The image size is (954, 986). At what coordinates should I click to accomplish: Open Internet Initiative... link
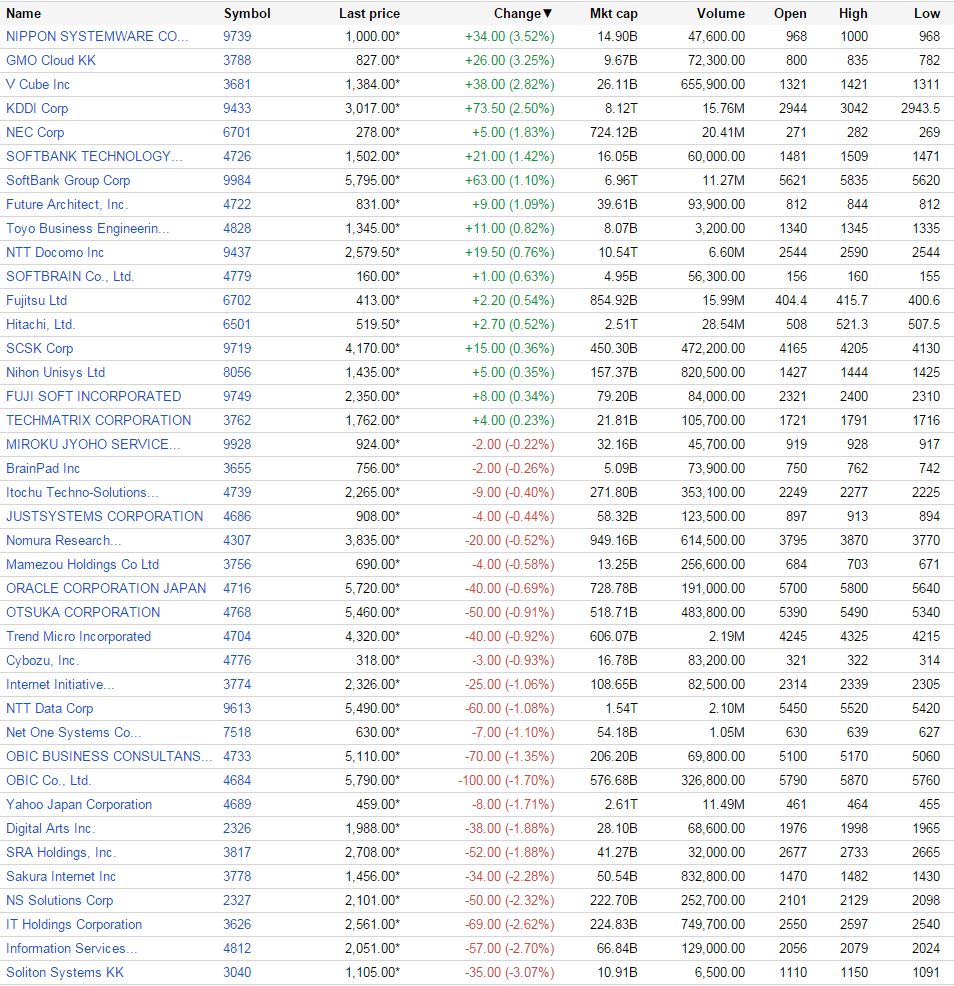tap(60, 684)
